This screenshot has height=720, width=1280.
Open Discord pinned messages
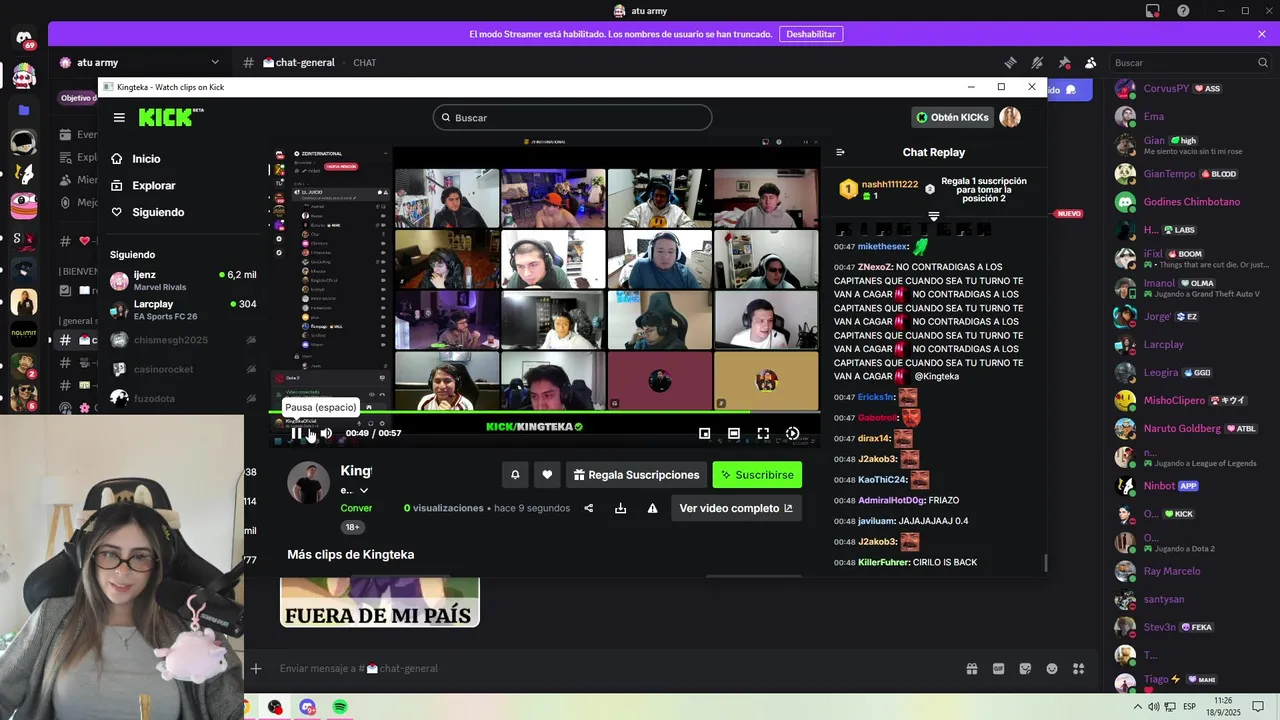coord(1064,63)
